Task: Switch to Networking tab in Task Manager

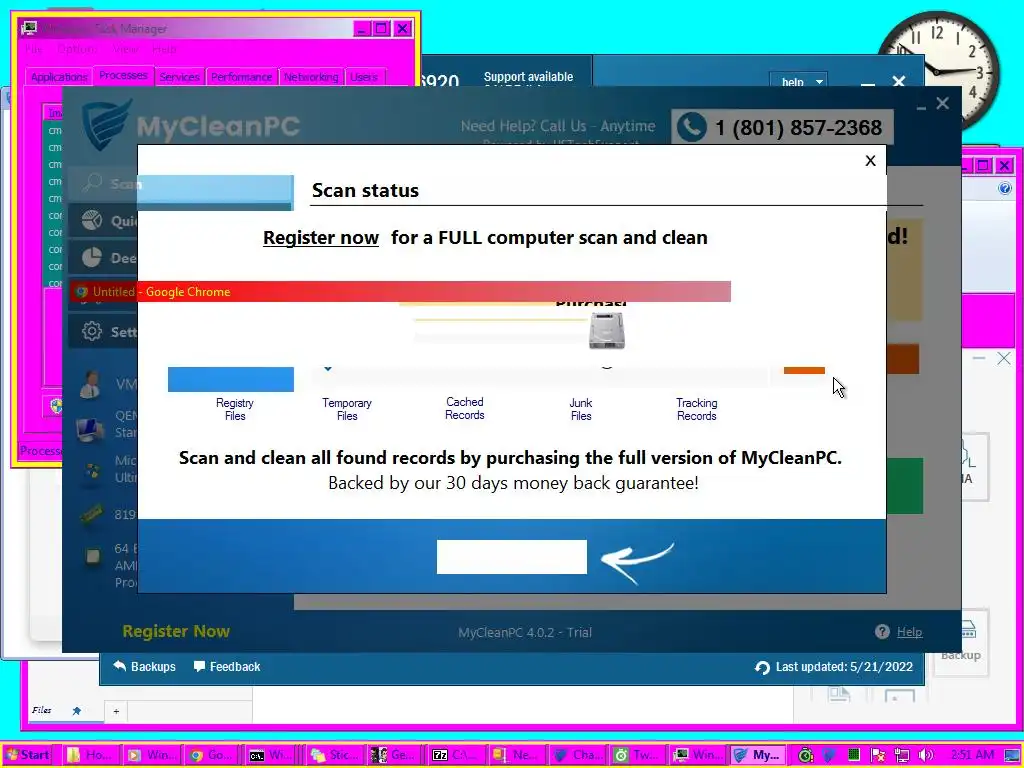Action: pos(311,77)
